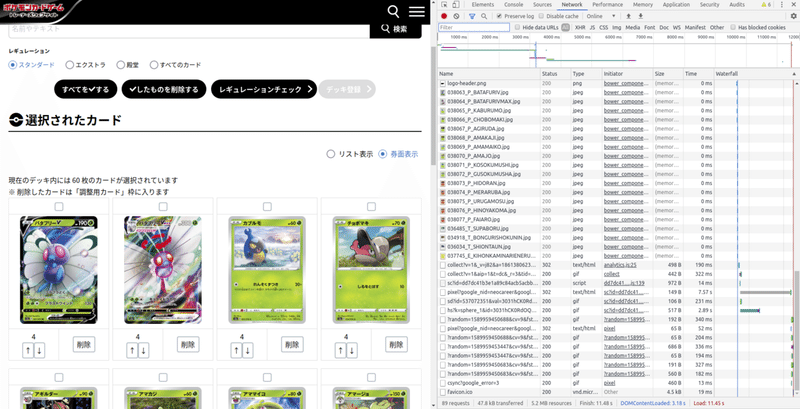The width and height of the screenshot is (800, 409).
Task: Sort by Waterfall column header
Action: coord(753,74)
